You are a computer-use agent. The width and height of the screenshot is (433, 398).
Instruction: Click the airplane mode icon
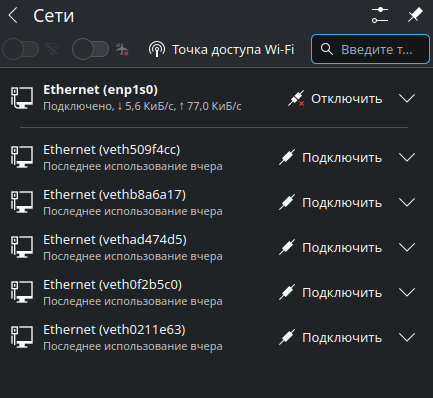tap(122, 49)
